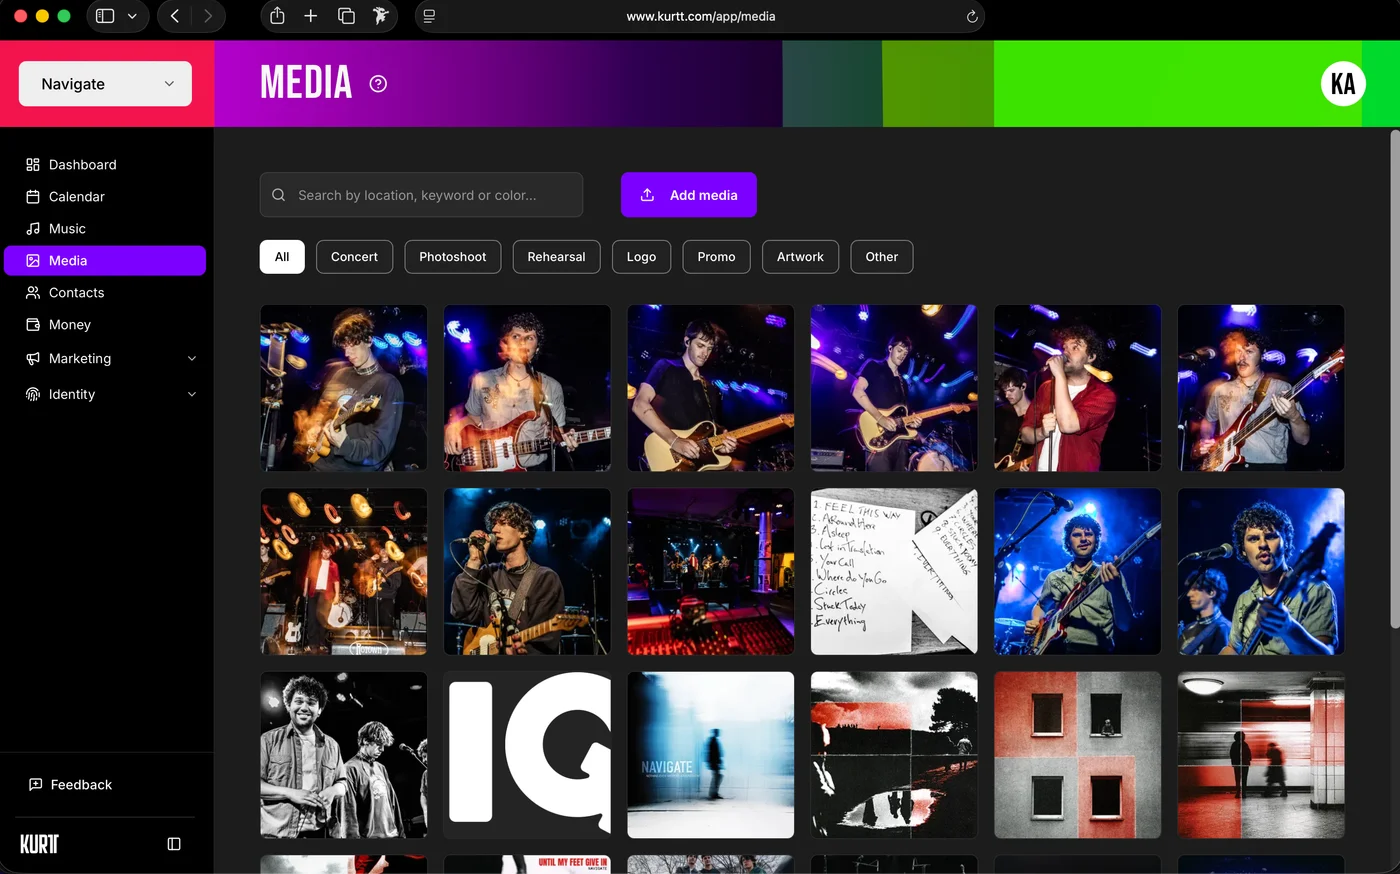Open the black-and-white band laughing photo
The image size is (1400, 874).
point(344,755)
